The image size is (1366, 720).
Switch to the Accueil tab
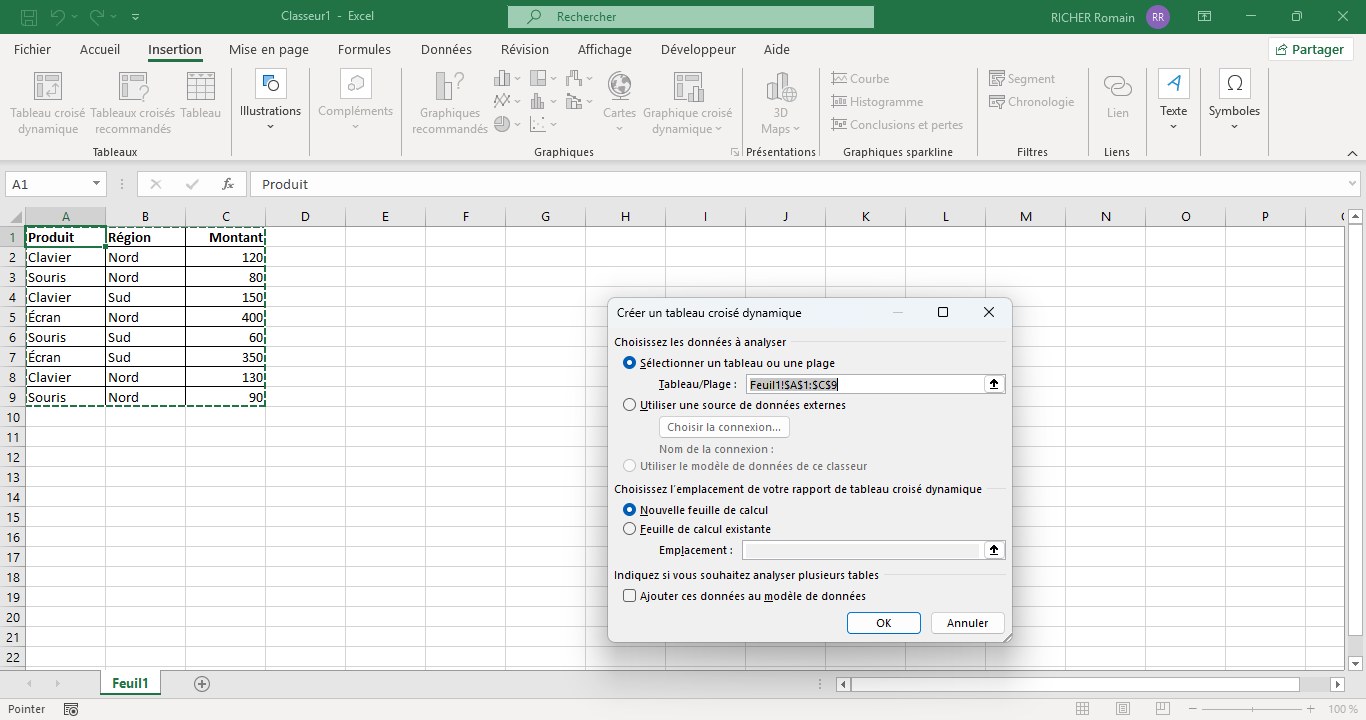pyautogui.click(x=100, y=49)
